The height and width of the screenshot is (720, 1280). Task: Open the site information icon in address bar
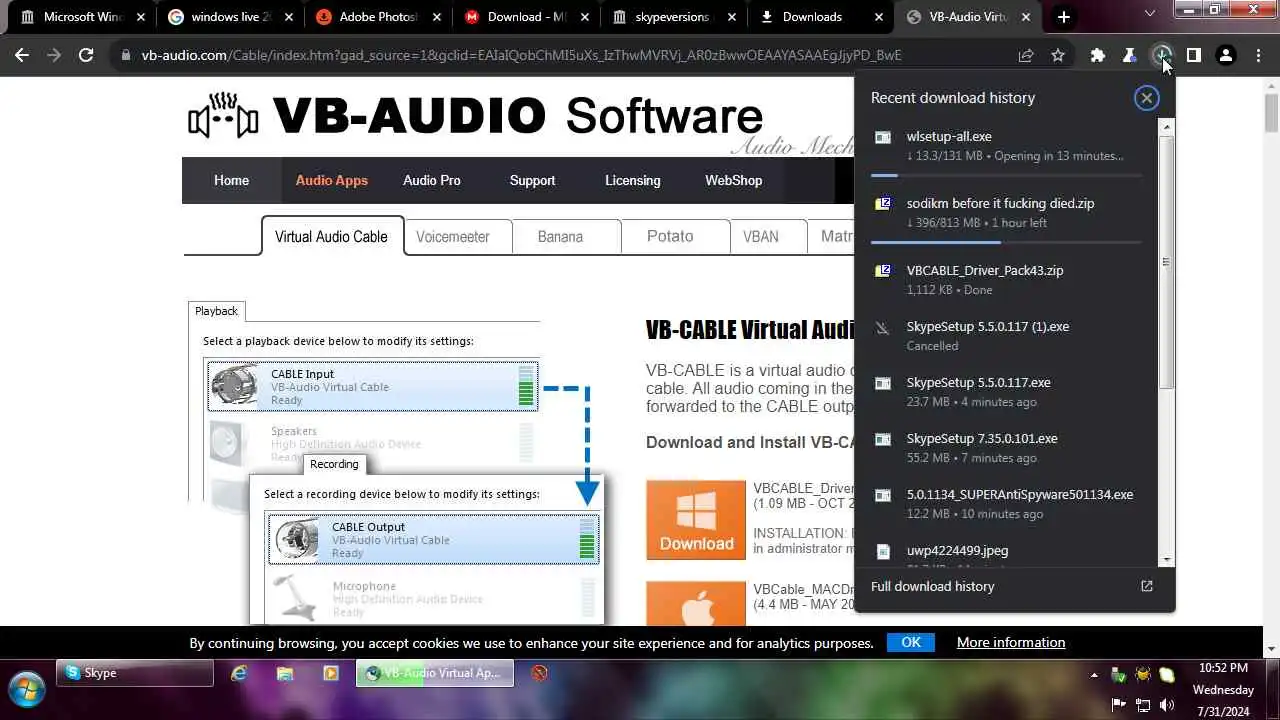tap(125, 56)
